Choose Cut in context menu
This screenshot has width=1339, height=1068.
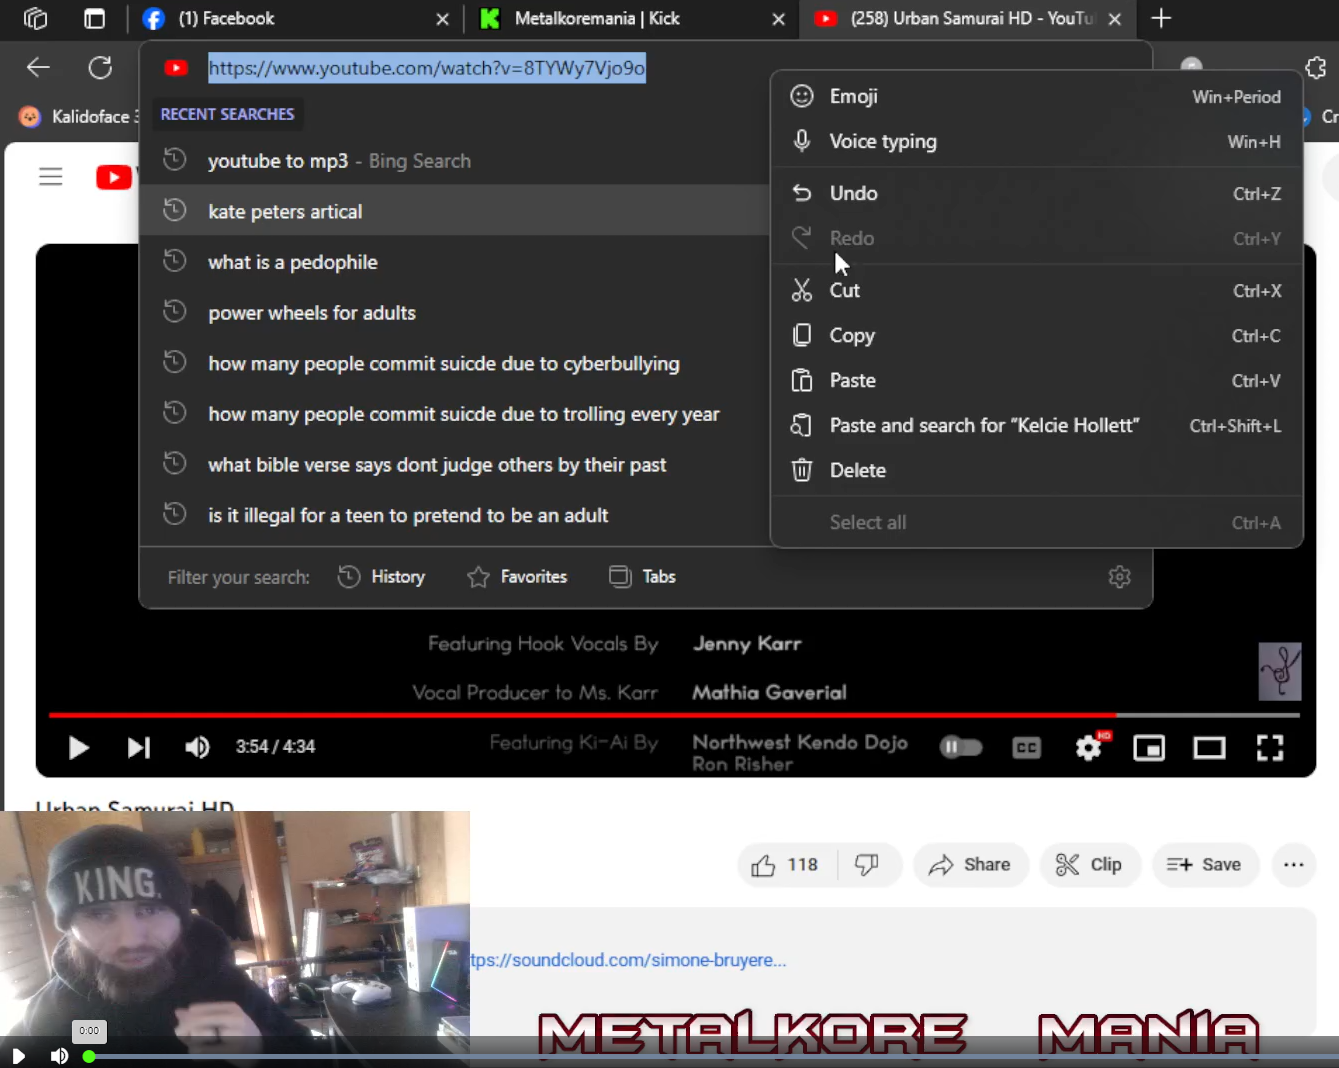click(1036, 291)
